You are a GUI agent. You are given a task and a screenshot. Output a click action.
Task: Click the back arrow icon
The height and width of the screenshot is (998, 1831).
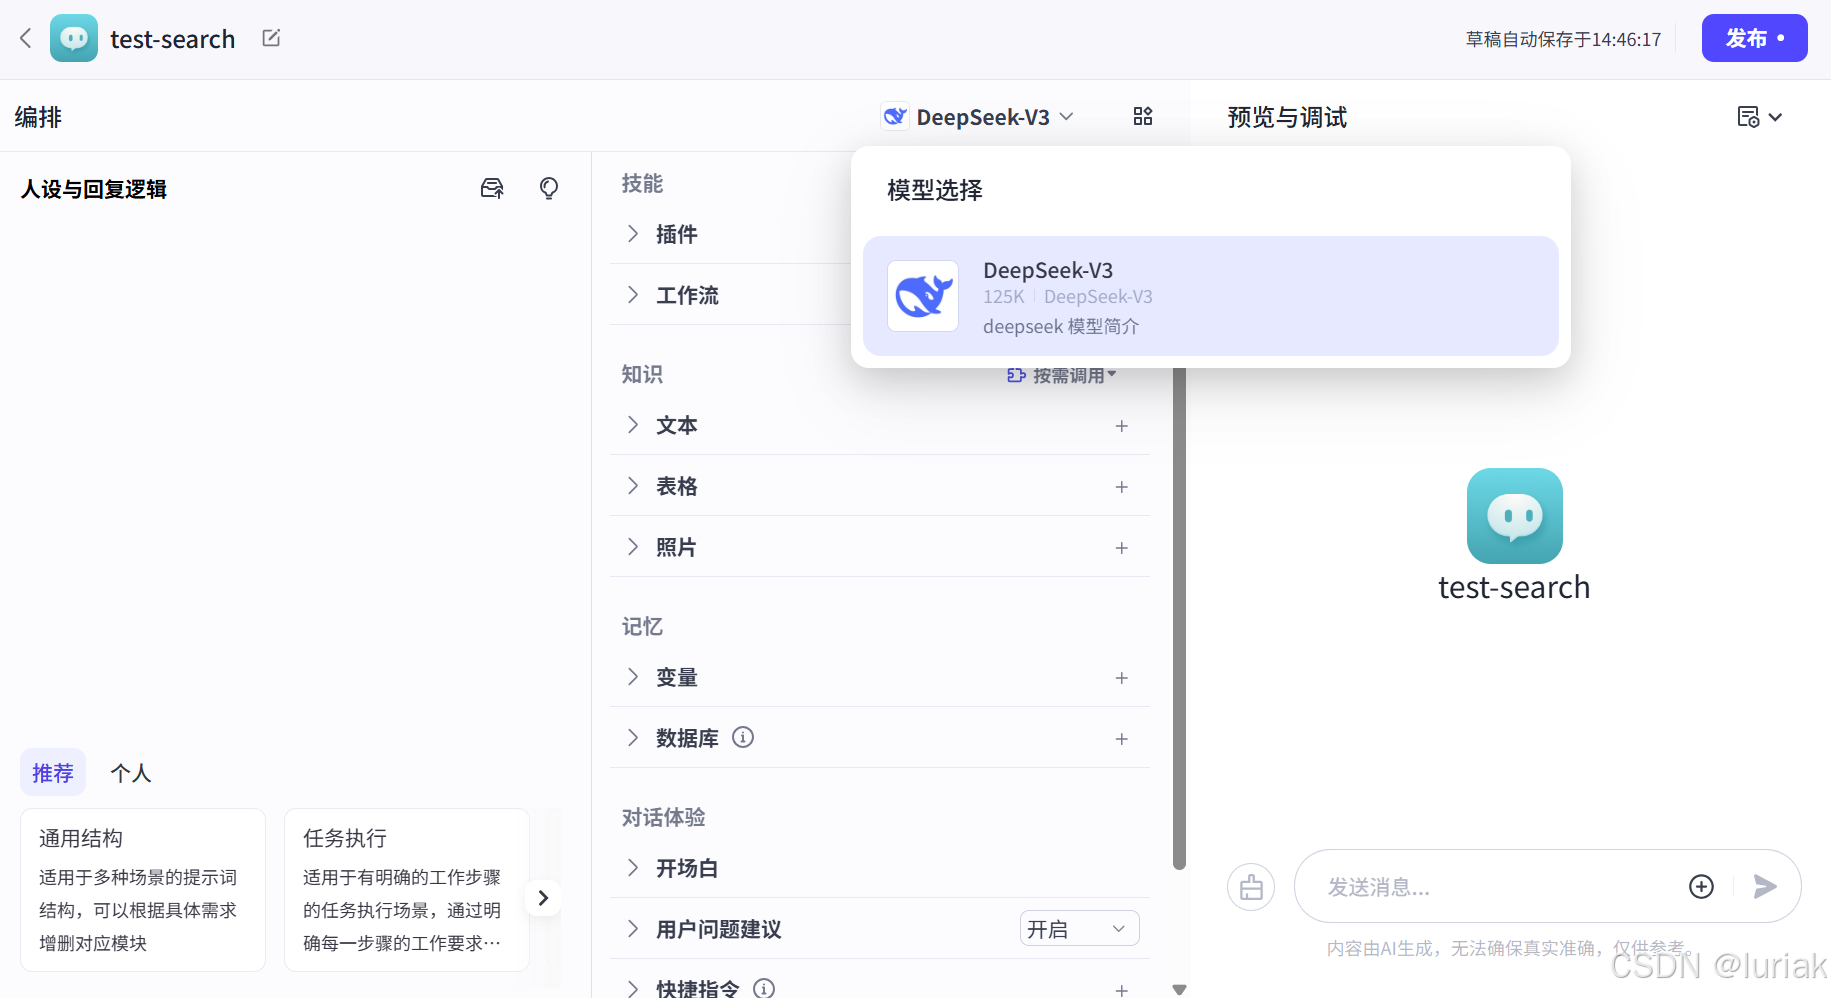[x=26, y=38]
